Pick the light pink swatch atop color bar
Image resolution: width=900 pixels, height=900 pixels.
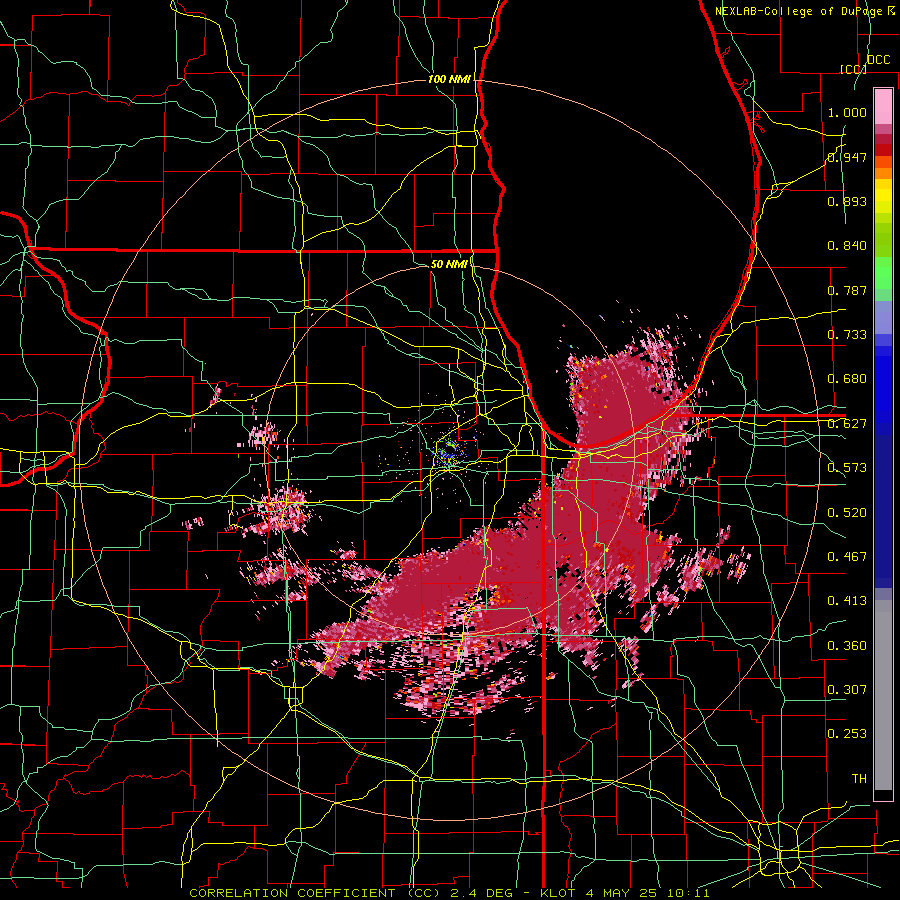(x=883, y=107)
